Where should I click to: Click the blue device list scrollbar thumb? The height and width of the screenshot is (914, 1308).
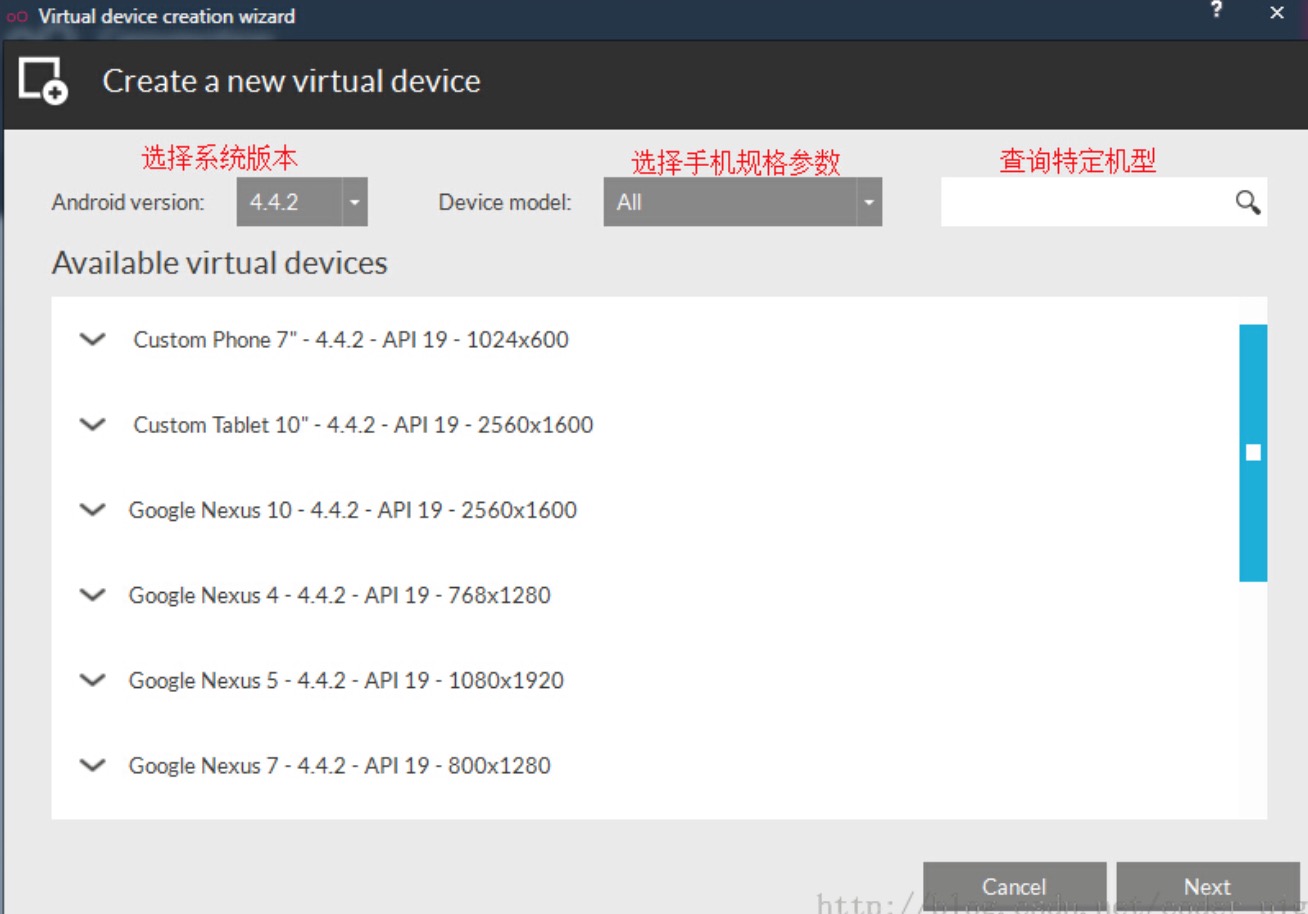coord(1253,452)
